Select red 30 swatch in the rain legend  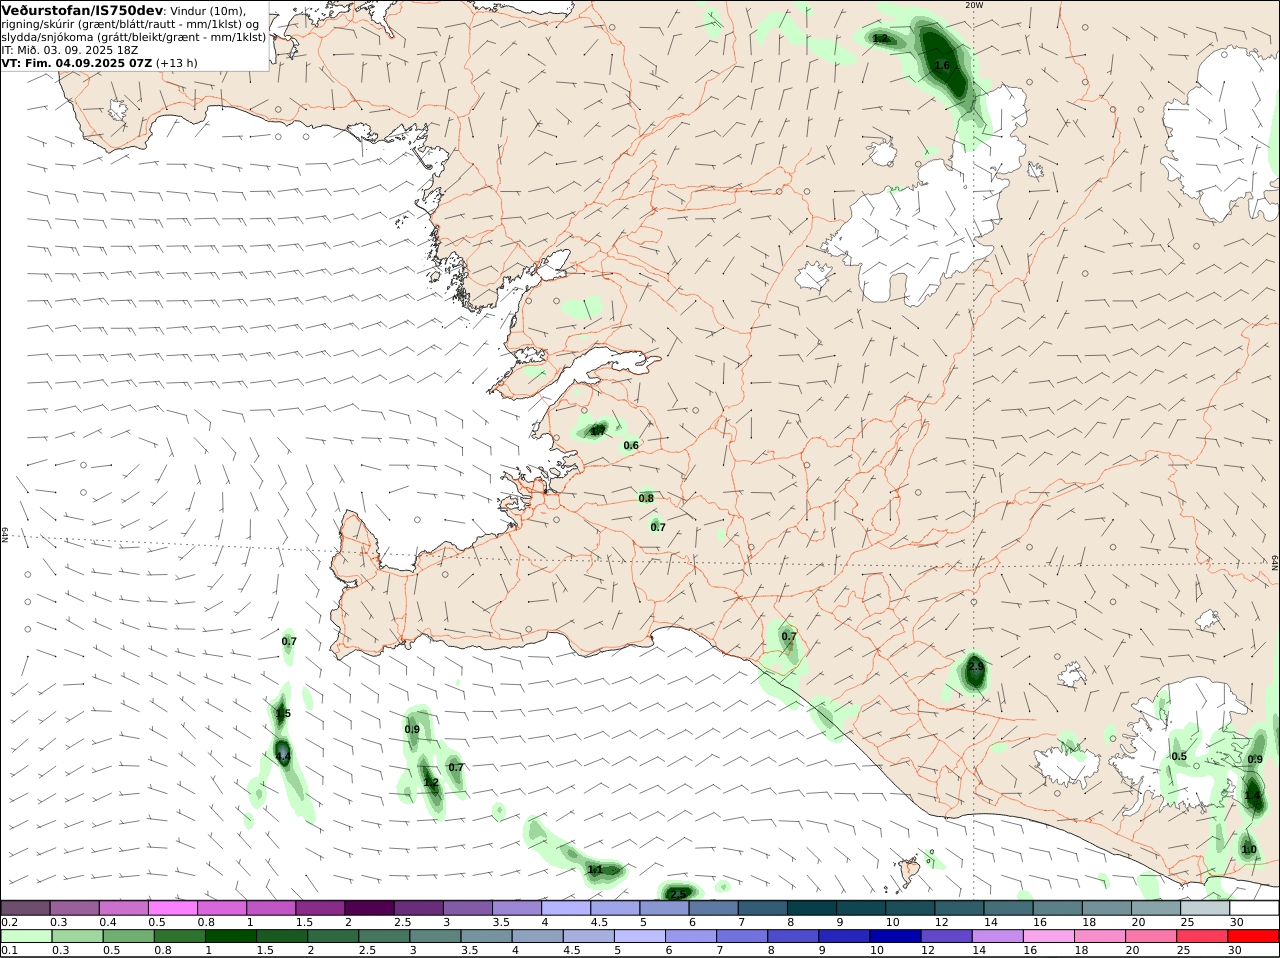1254,937
